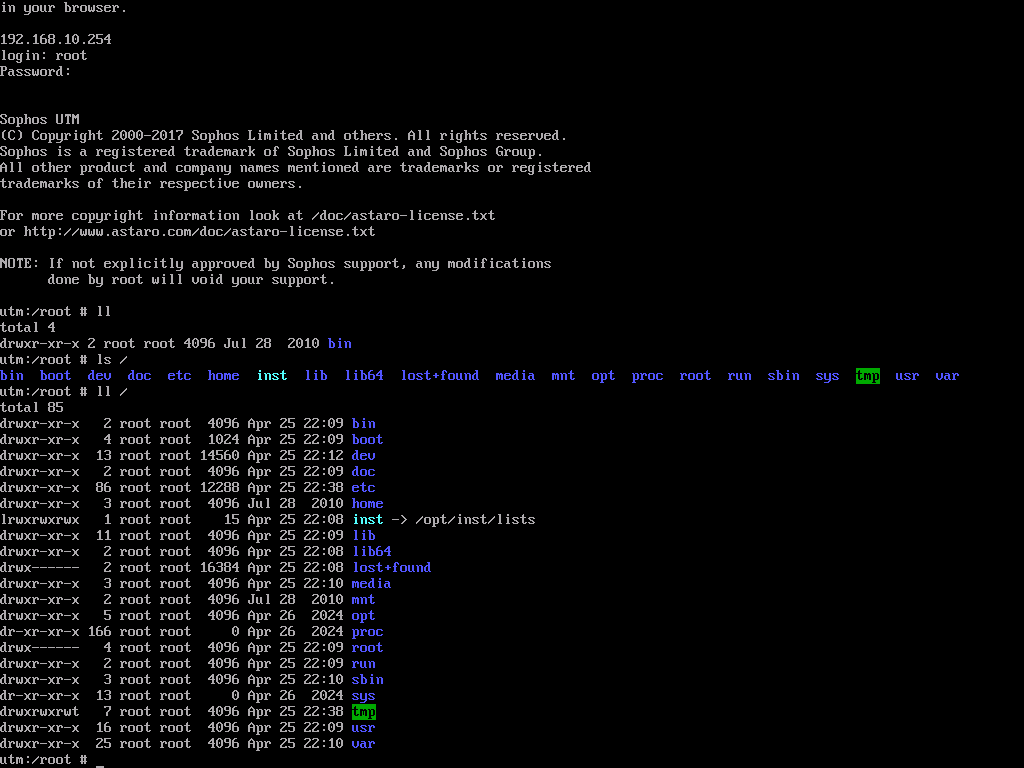This screenshot has width=1024, height=768.
Task: Click 'etc' in the one-line ls output
Action: tap(179, 376)
